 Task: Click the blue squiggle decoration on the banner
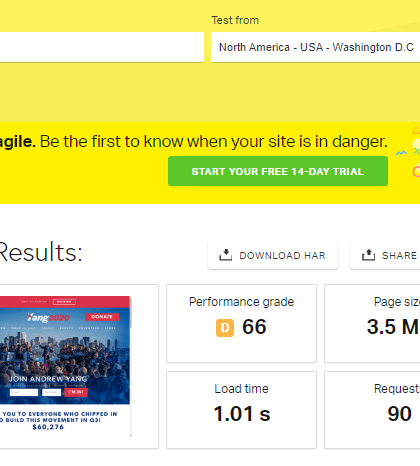click(x=401, y=153)
